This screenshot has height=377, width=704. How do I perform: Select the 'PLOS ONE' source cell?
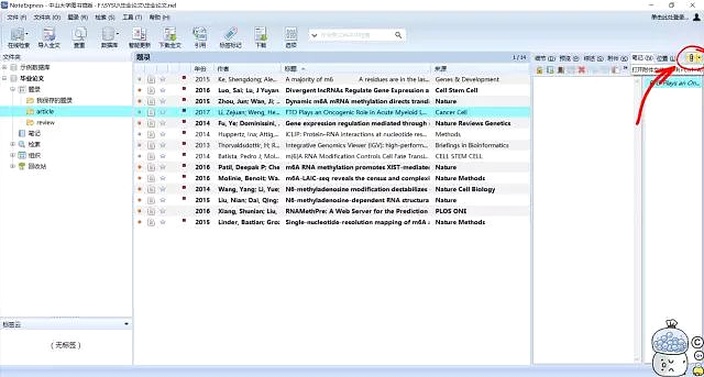(x=451, y=211)
